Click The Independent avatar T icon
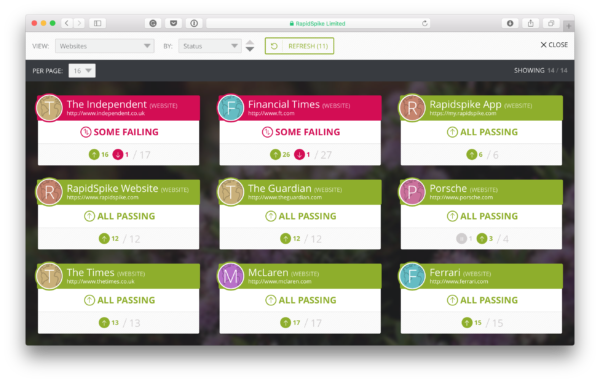 point(49,108)
